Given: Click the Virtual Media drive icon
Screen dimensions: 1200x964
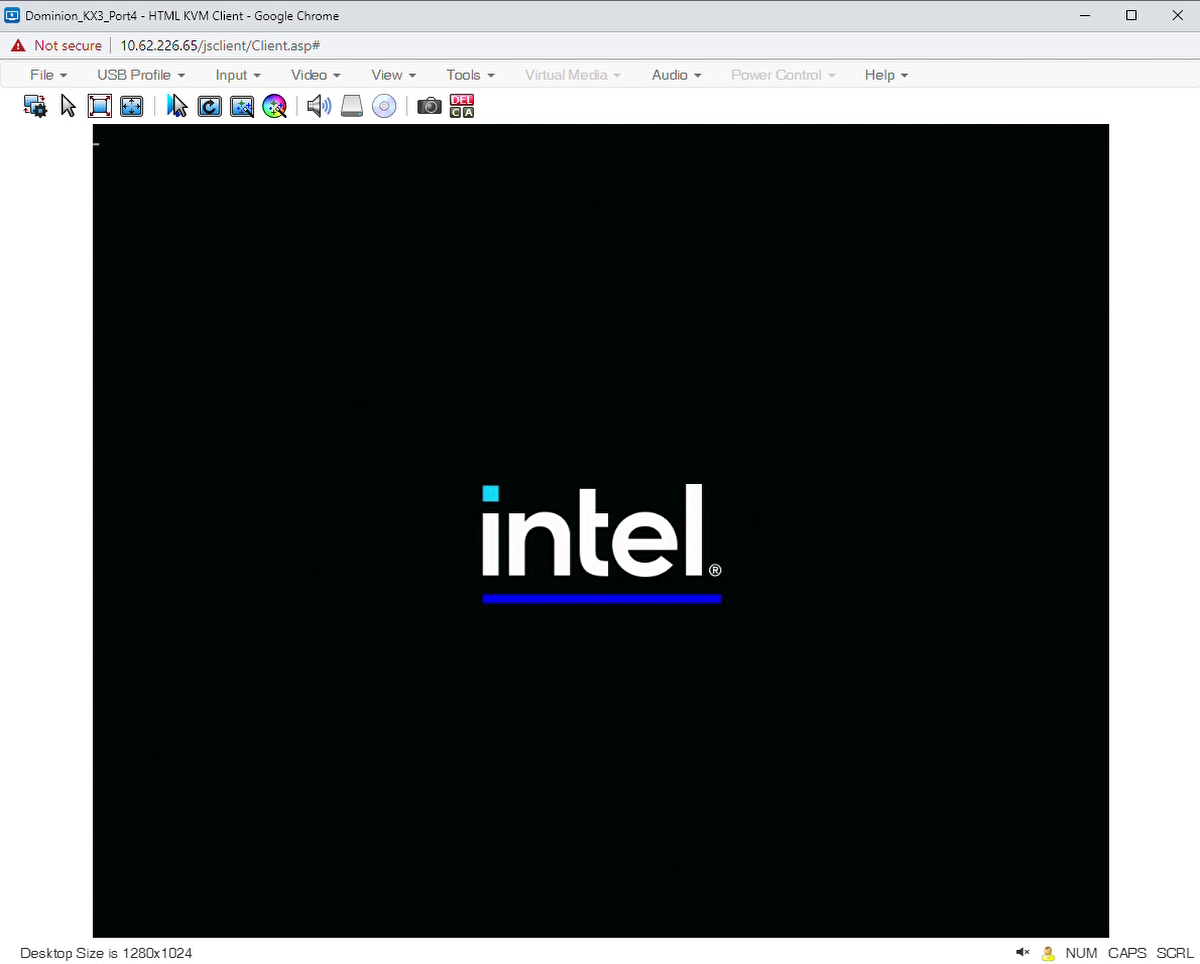Looking at the screenshot, I should pyautogui.click(x=351, y=106).
